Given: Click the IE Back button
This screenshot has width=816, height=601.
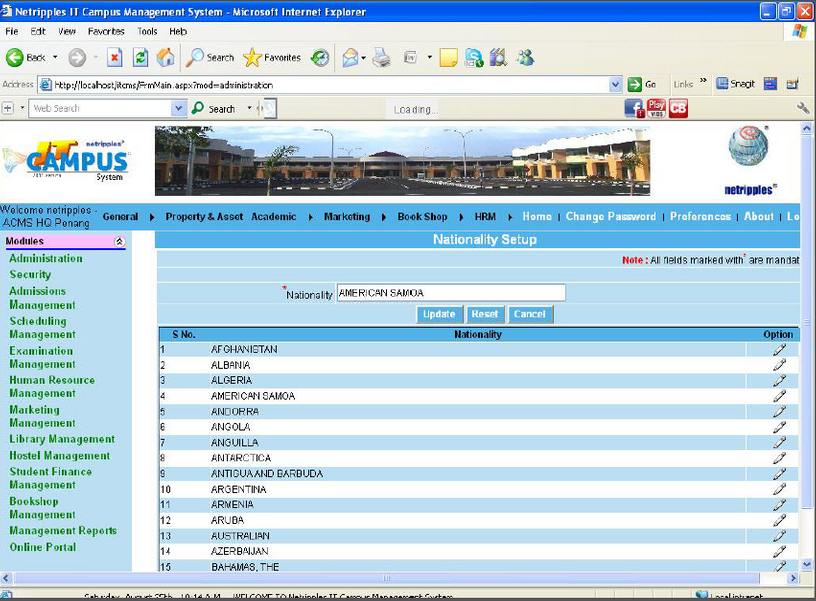Looking at the screenshot, I should point(26,57).
